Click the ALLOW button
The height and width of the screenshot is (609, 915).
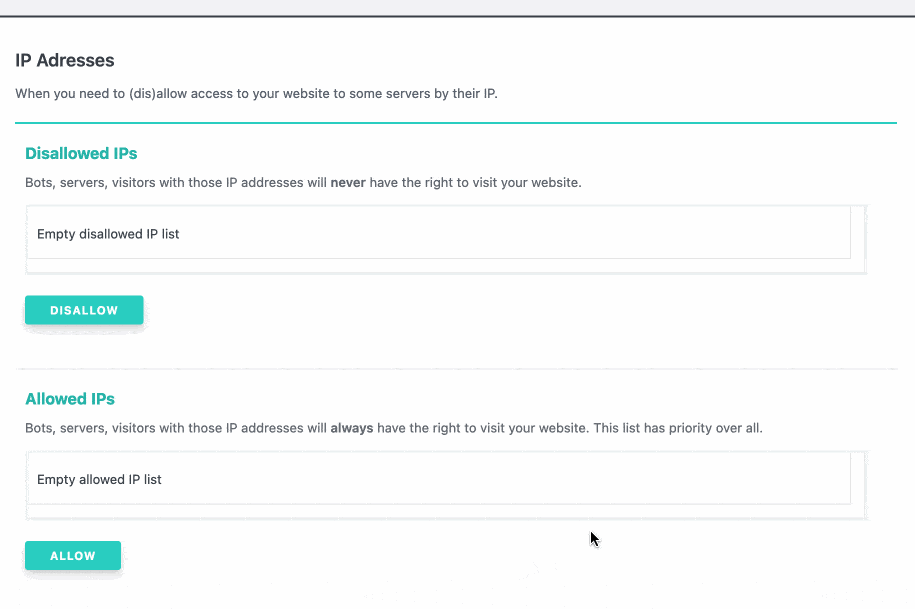coord(73,555)
